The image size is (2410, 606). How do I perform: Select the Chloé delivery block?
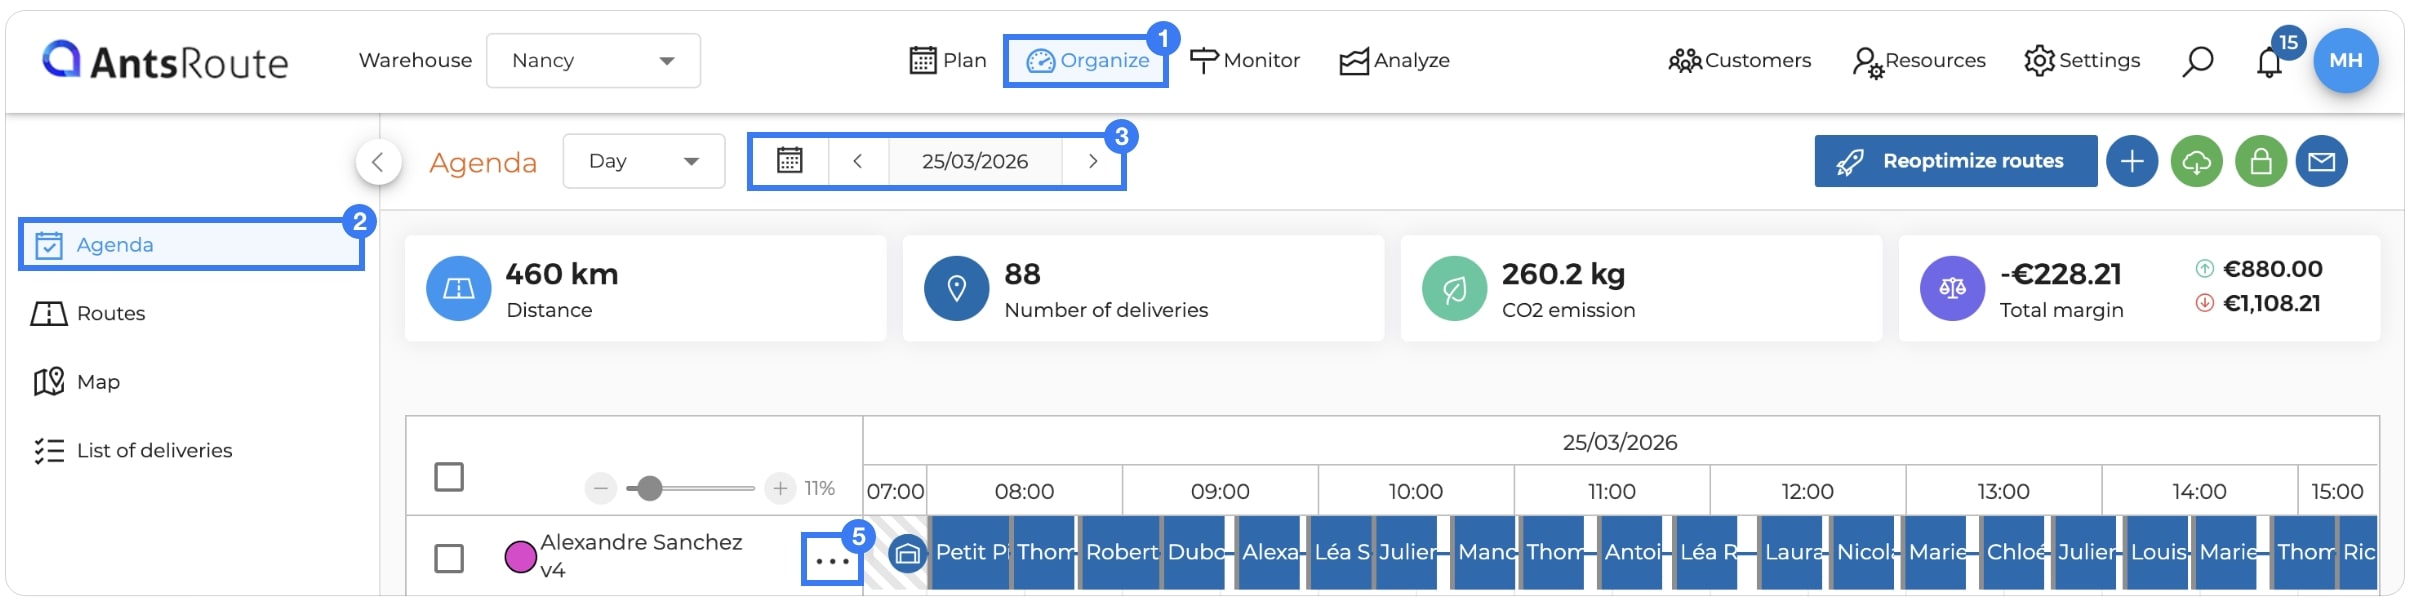tap(2014, 552)
